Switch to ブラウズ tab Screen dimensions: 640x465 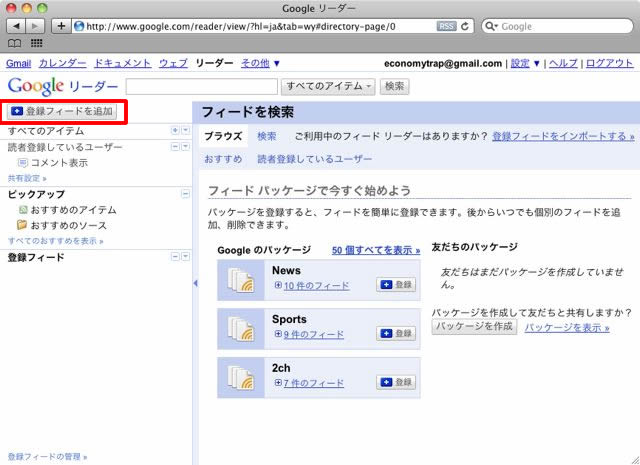(223, 136)
